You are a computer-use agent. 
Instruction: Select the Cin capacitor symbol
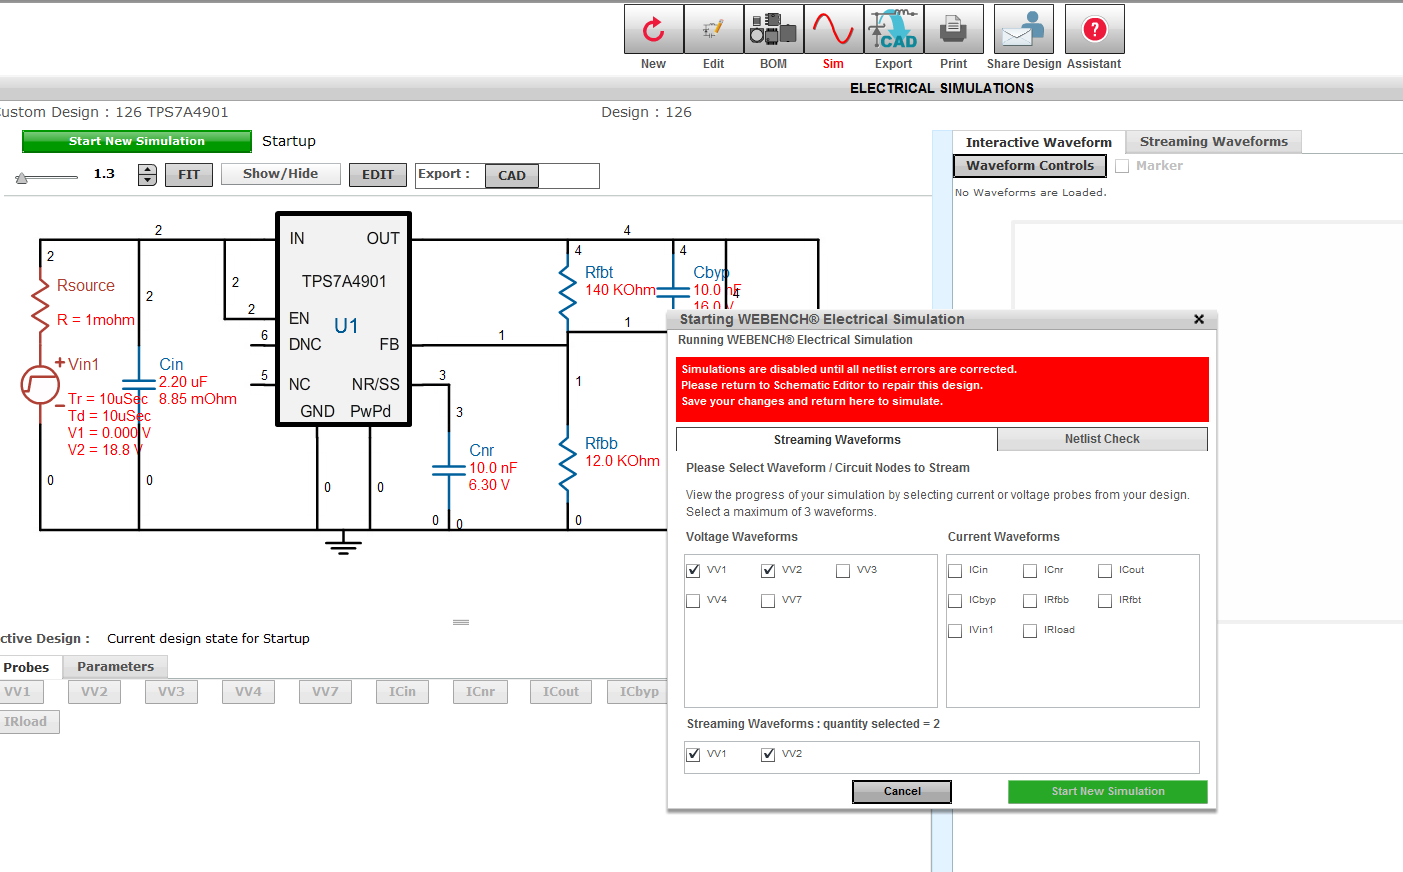click(139, 383)
